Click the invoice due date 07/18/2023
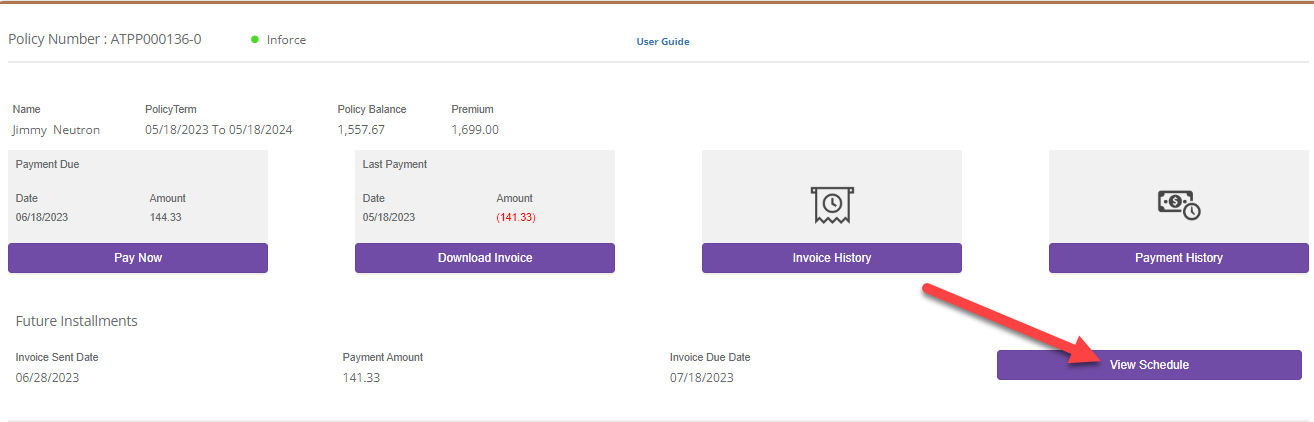This screenshot has height=422, width=1314. (x=702, y=378)
